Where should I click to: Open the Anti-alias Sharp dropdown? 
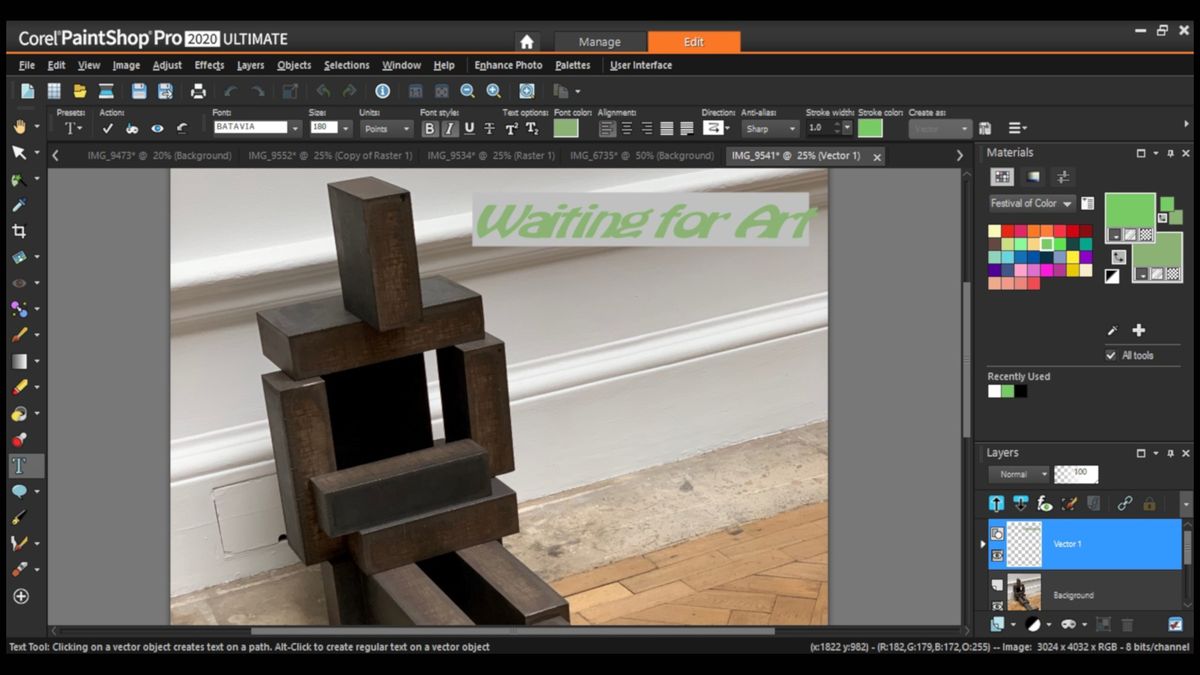pyautogui.click(x=792, y=128)
